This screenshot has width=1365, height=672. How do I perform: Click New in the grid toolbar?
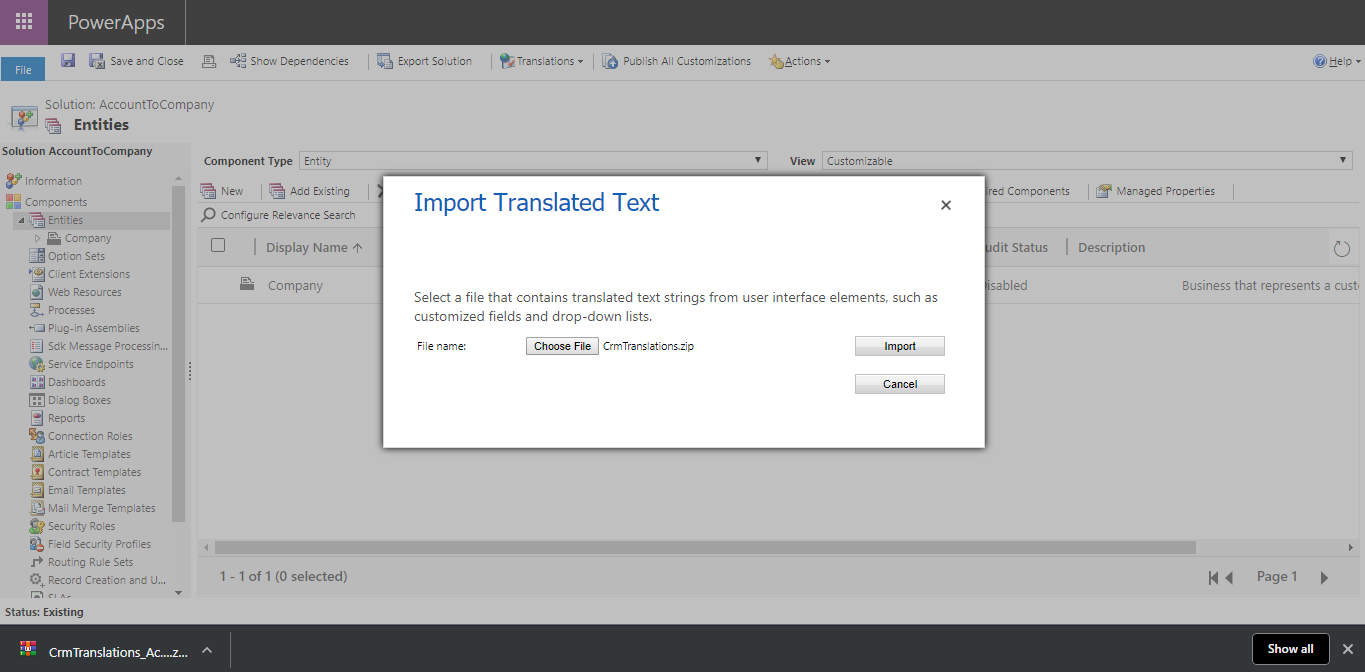click(222, 191)
